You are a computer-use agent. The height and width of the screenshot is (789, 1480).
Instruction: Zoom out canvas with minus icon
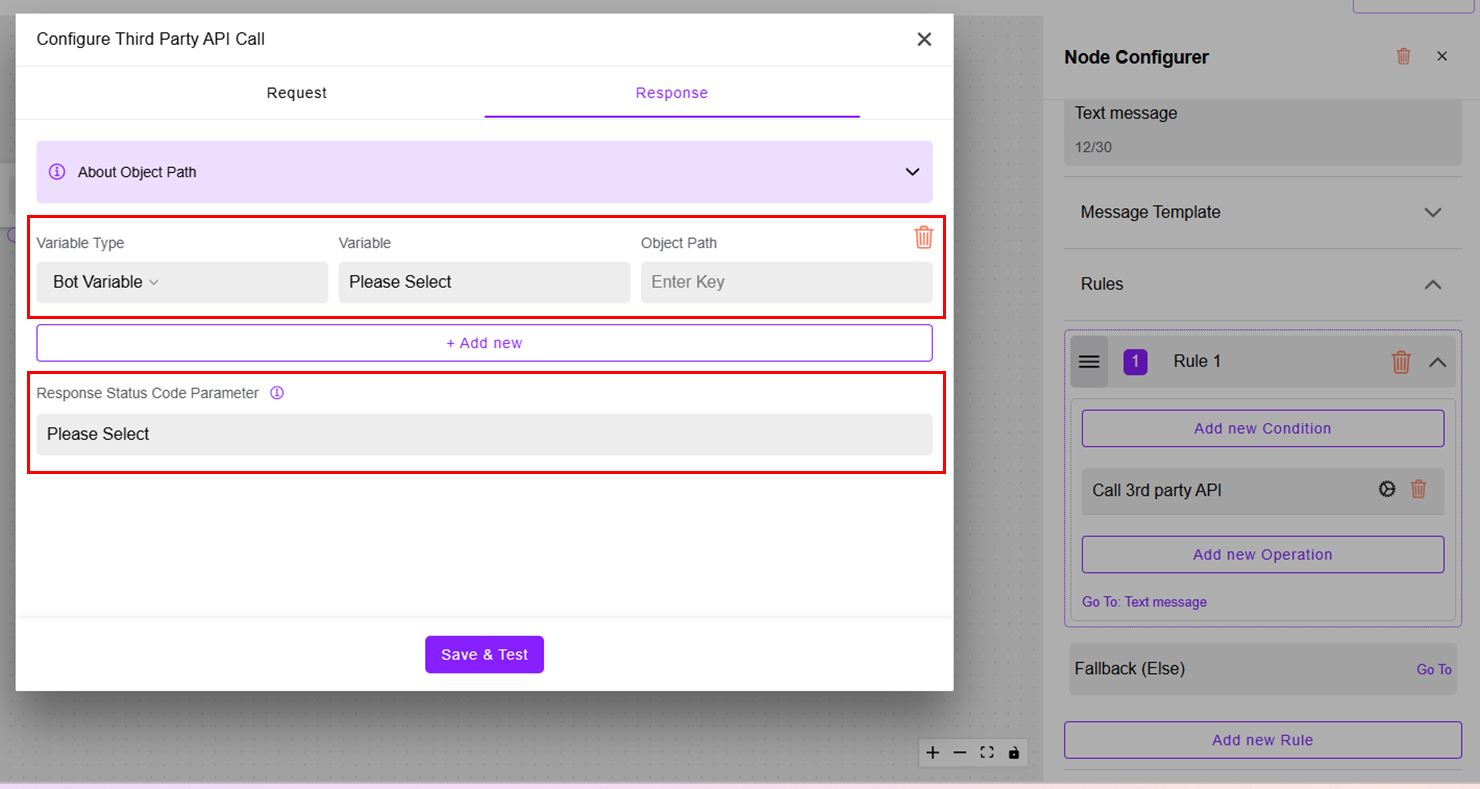click(960, 752)
